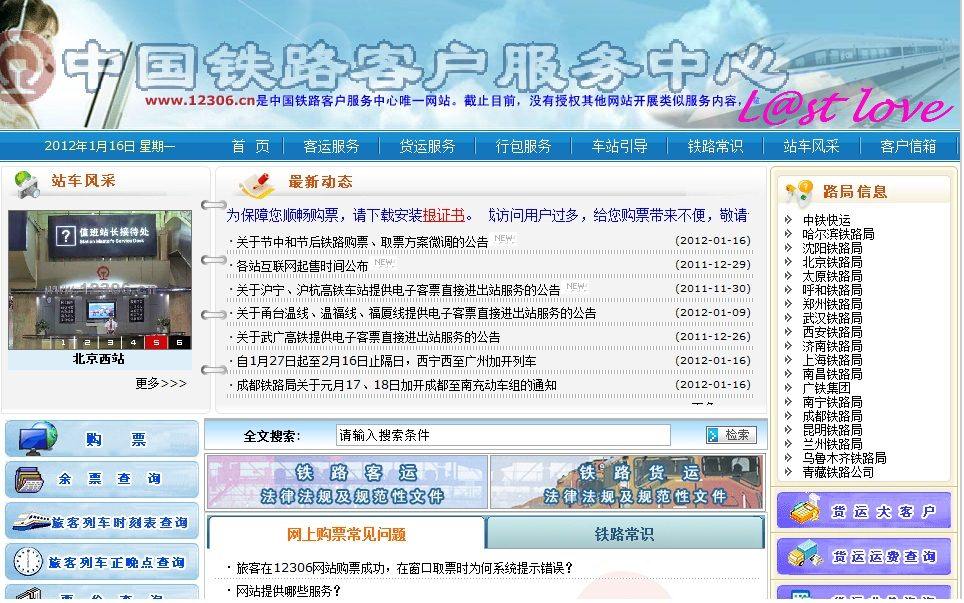
Task: Open 站车风采 navigation menu
Action: click(x=812, y=146)
